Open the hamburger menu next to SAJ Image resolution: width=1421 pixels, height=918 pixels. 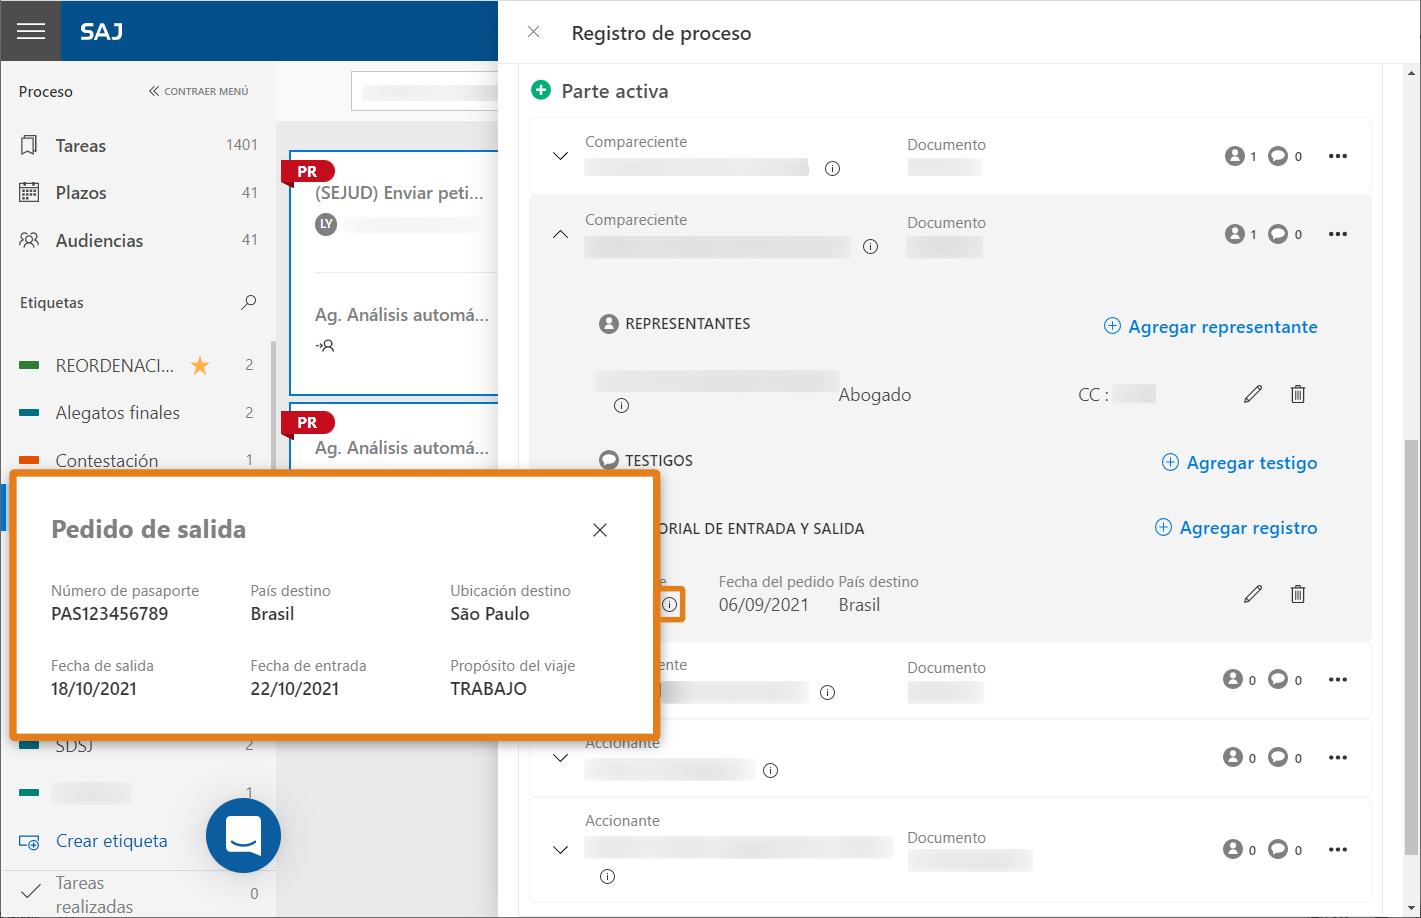31,31
